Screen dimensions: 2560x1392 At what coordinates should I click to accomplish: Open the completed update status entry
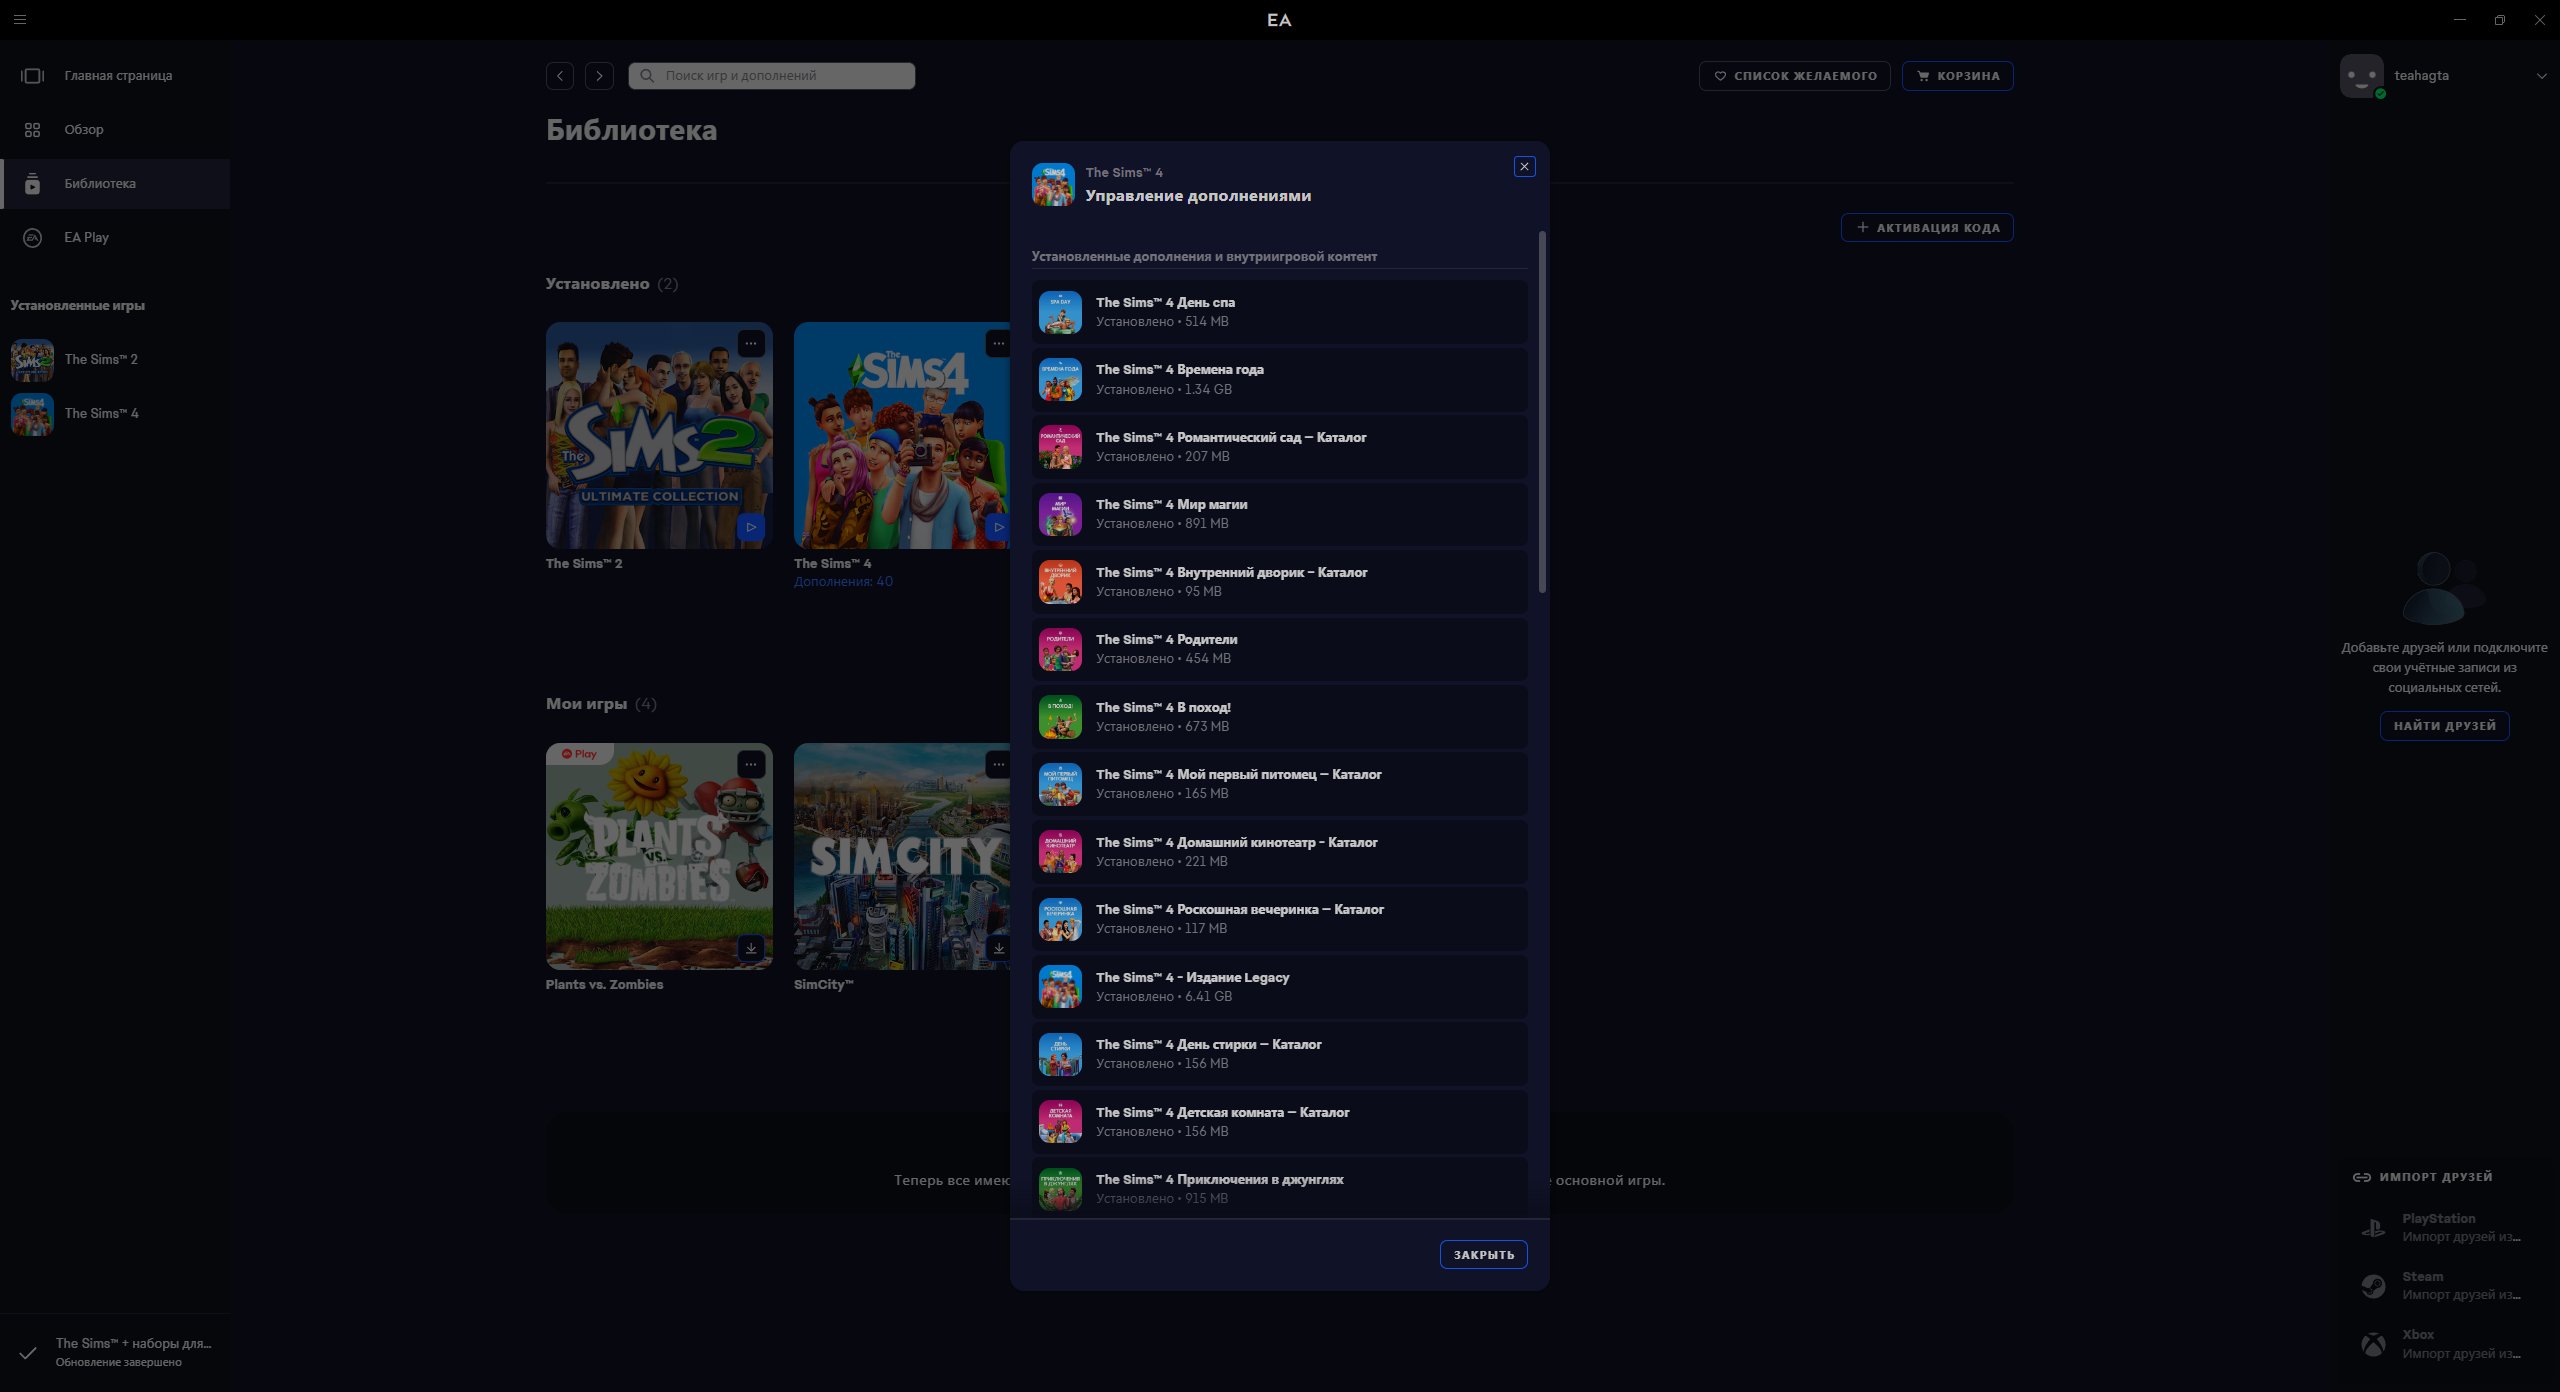tap(115, 1352)
